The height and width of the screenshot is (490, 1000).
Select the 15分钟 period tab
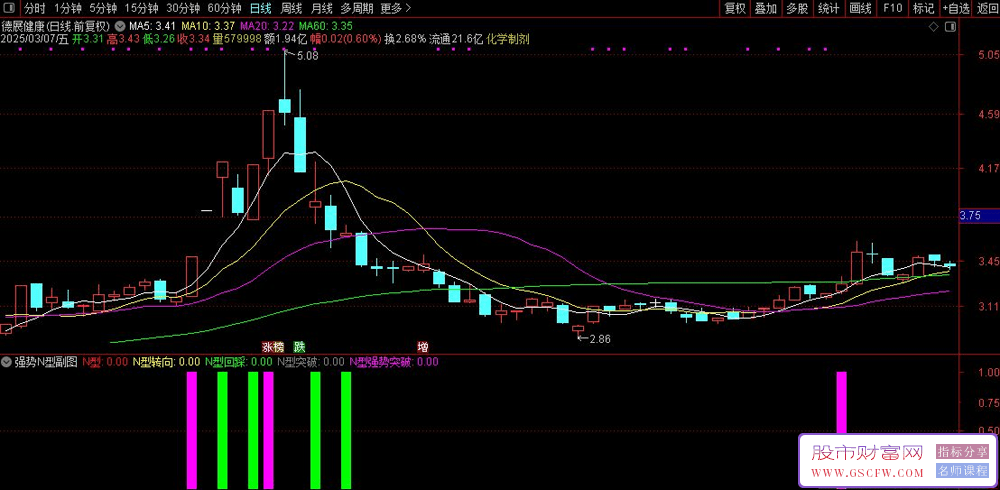click(x=142, y=8)
